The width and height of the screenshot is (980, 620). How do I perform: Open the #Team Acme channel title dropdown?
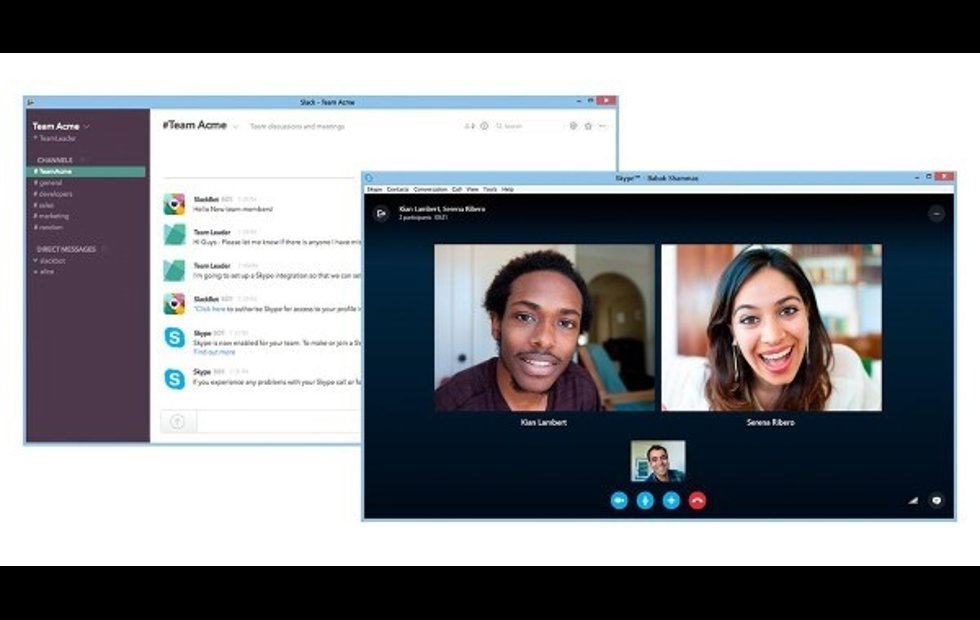235,126
